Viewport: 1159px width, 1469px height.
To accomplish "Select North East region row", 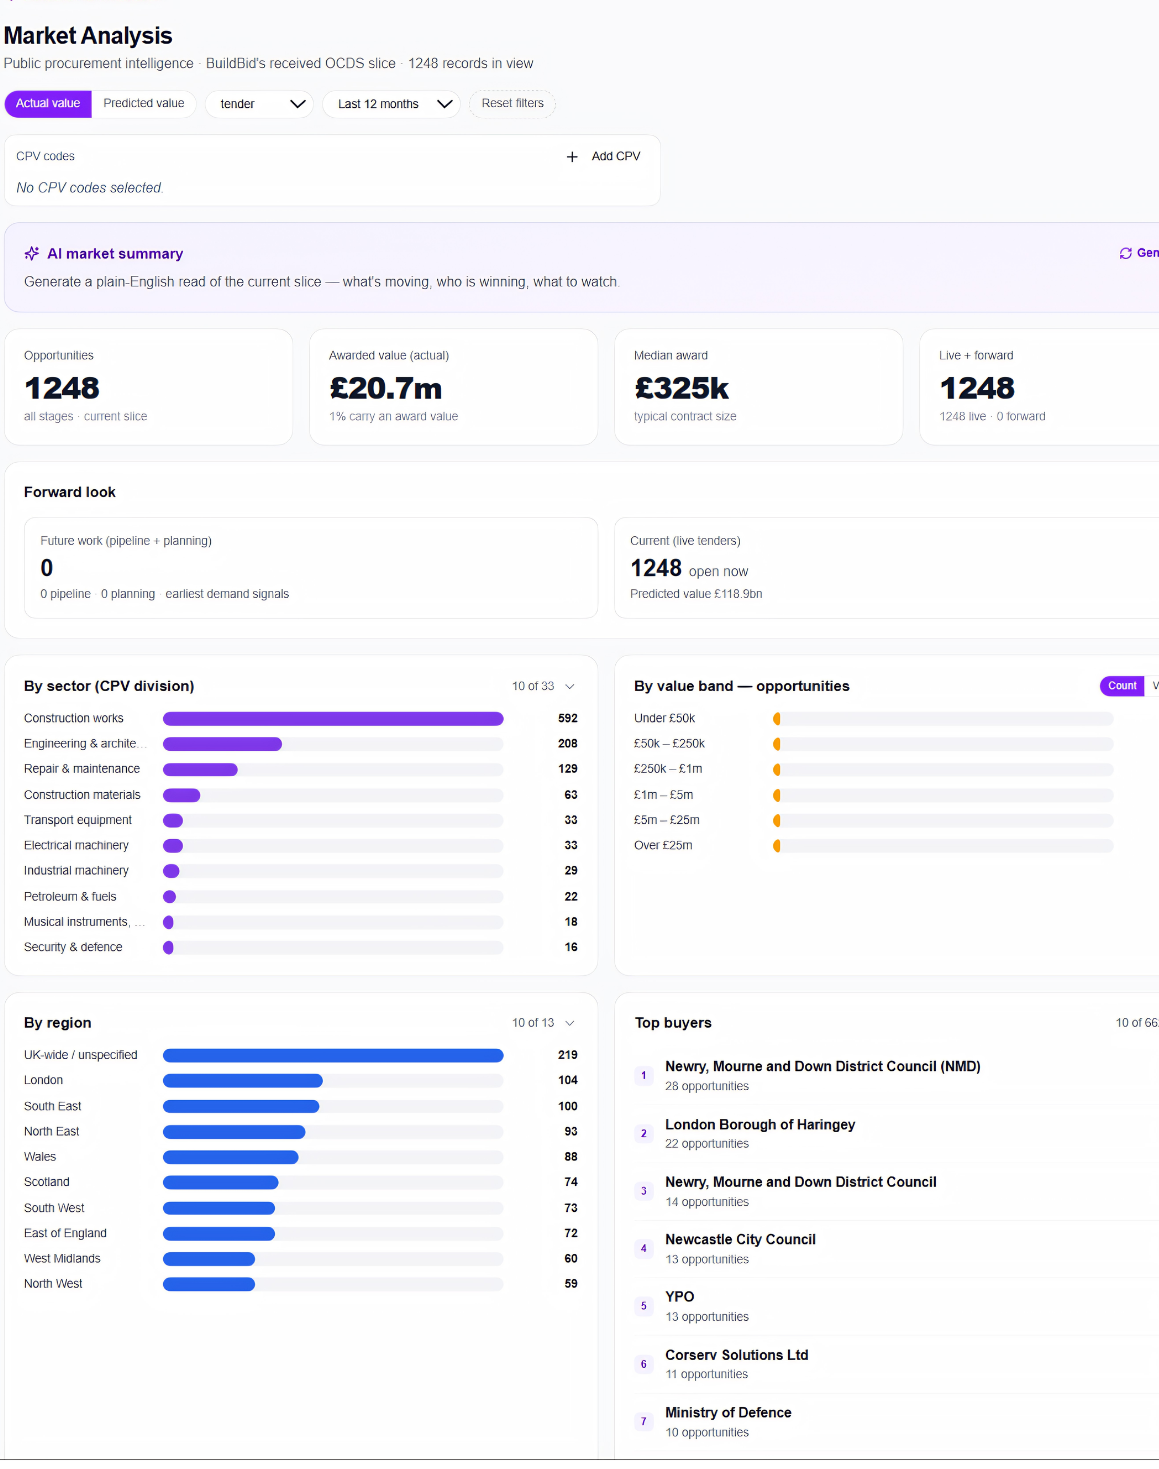I will pyautogui.click(x=301, y=1132).
